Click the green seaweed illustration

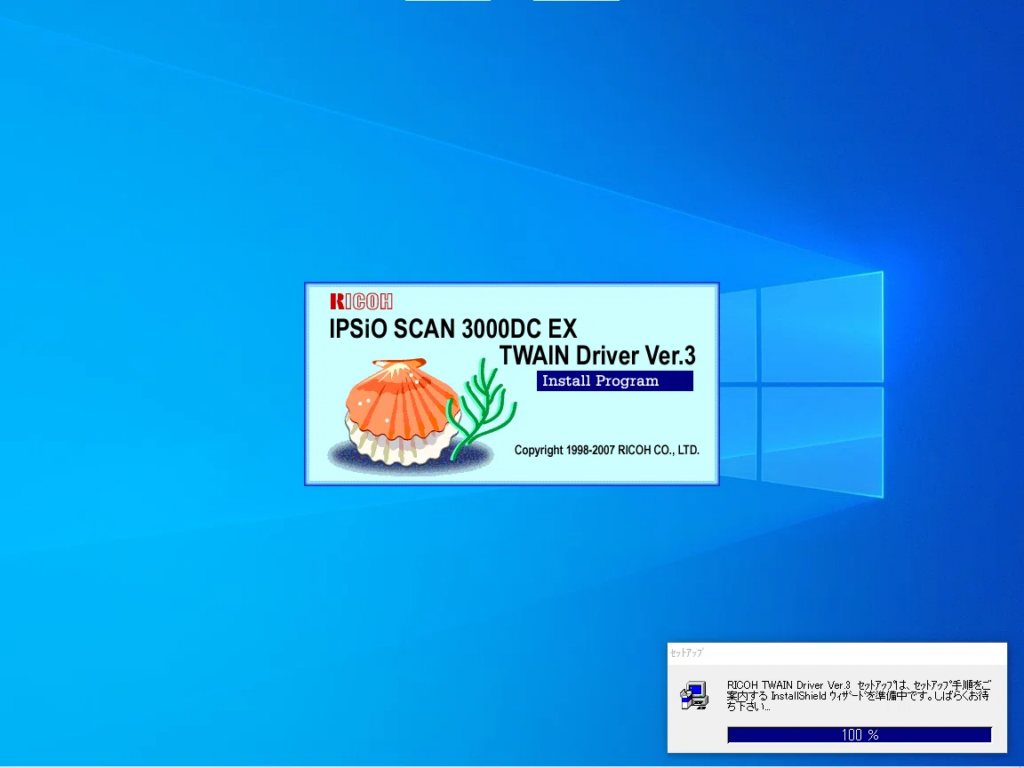tap(481, 408)
